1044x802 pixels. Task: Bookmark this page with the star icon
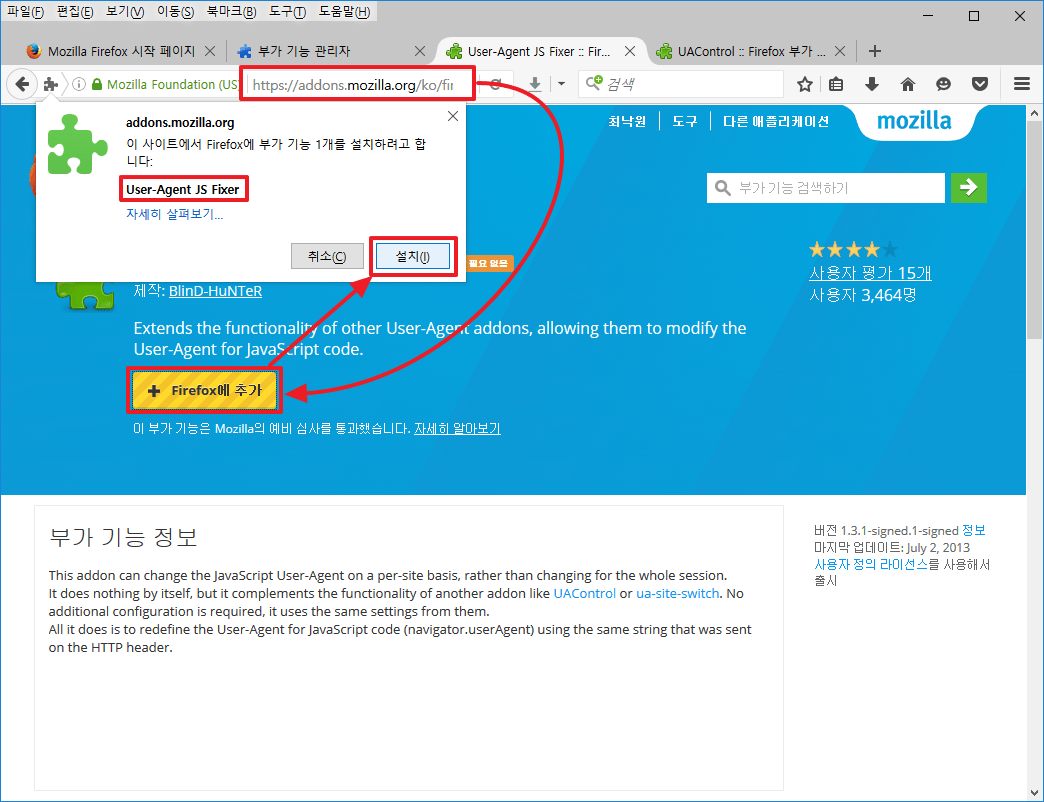pos(805,85)
